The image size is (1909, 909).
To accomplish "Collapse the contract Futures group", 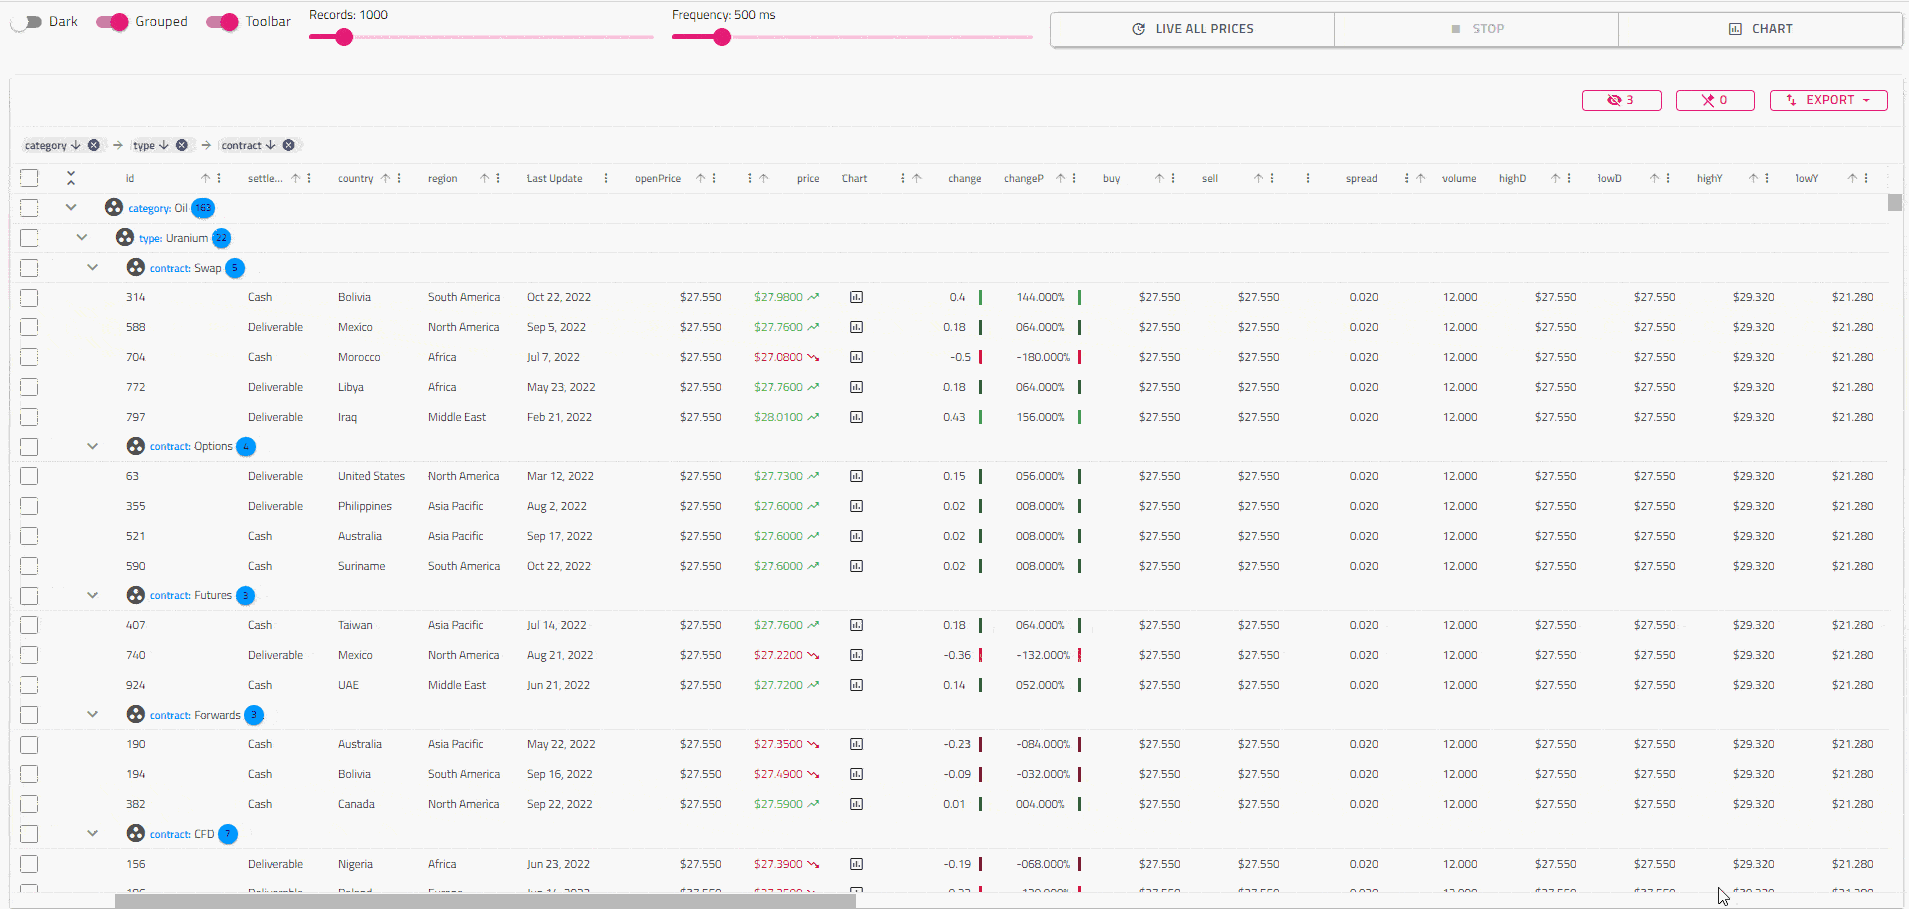I will pyautogui.click(x=93, y=595).
